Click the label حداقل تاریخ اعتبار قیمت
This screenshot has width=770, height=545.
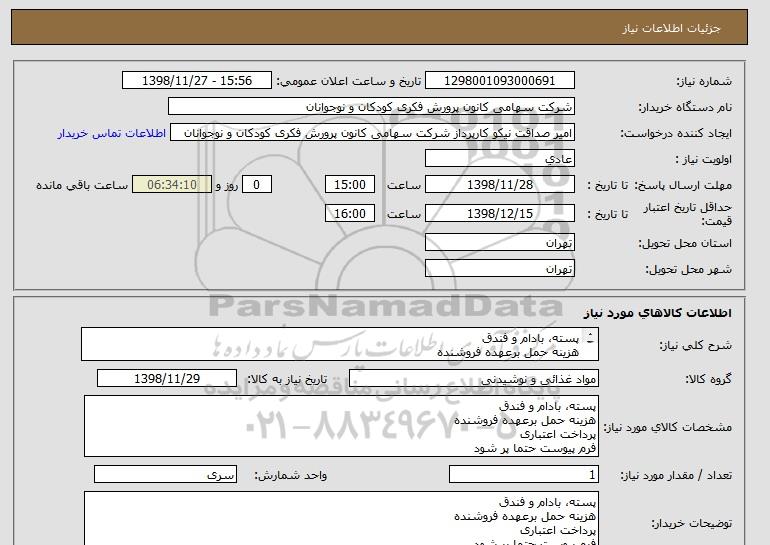point(688,214)
